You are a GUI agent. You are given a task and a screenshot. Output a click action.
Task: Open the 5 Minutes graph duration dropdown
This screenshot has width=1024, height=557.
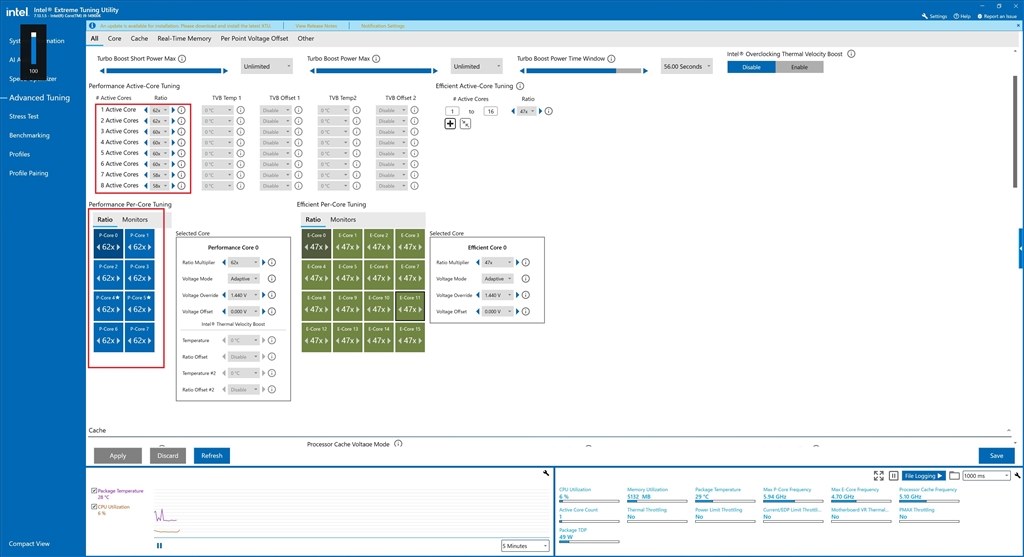tap(525, 546)
